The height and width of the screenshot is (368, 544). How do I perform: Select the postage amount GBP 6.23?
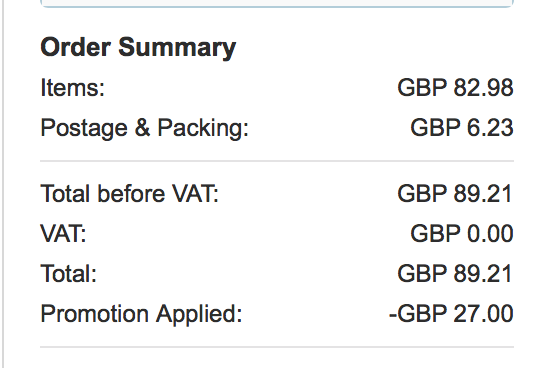(x=462, y=128)
